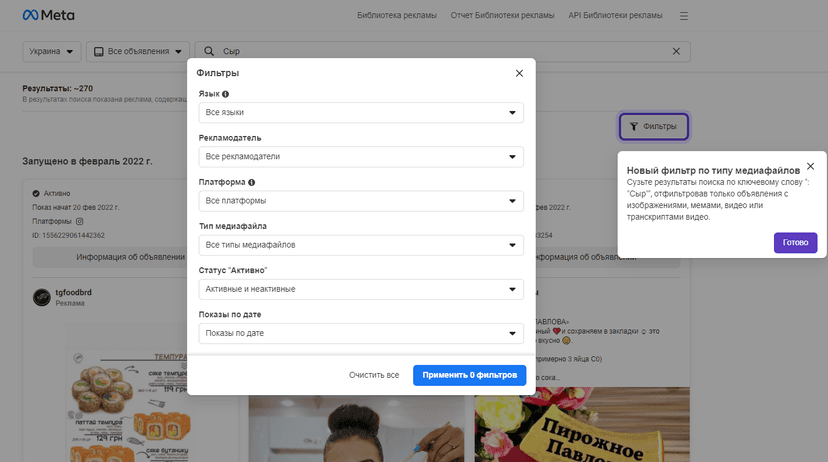
Task: Open the Все рекламодатели dropdown
Action: click(x=361, y=157)
